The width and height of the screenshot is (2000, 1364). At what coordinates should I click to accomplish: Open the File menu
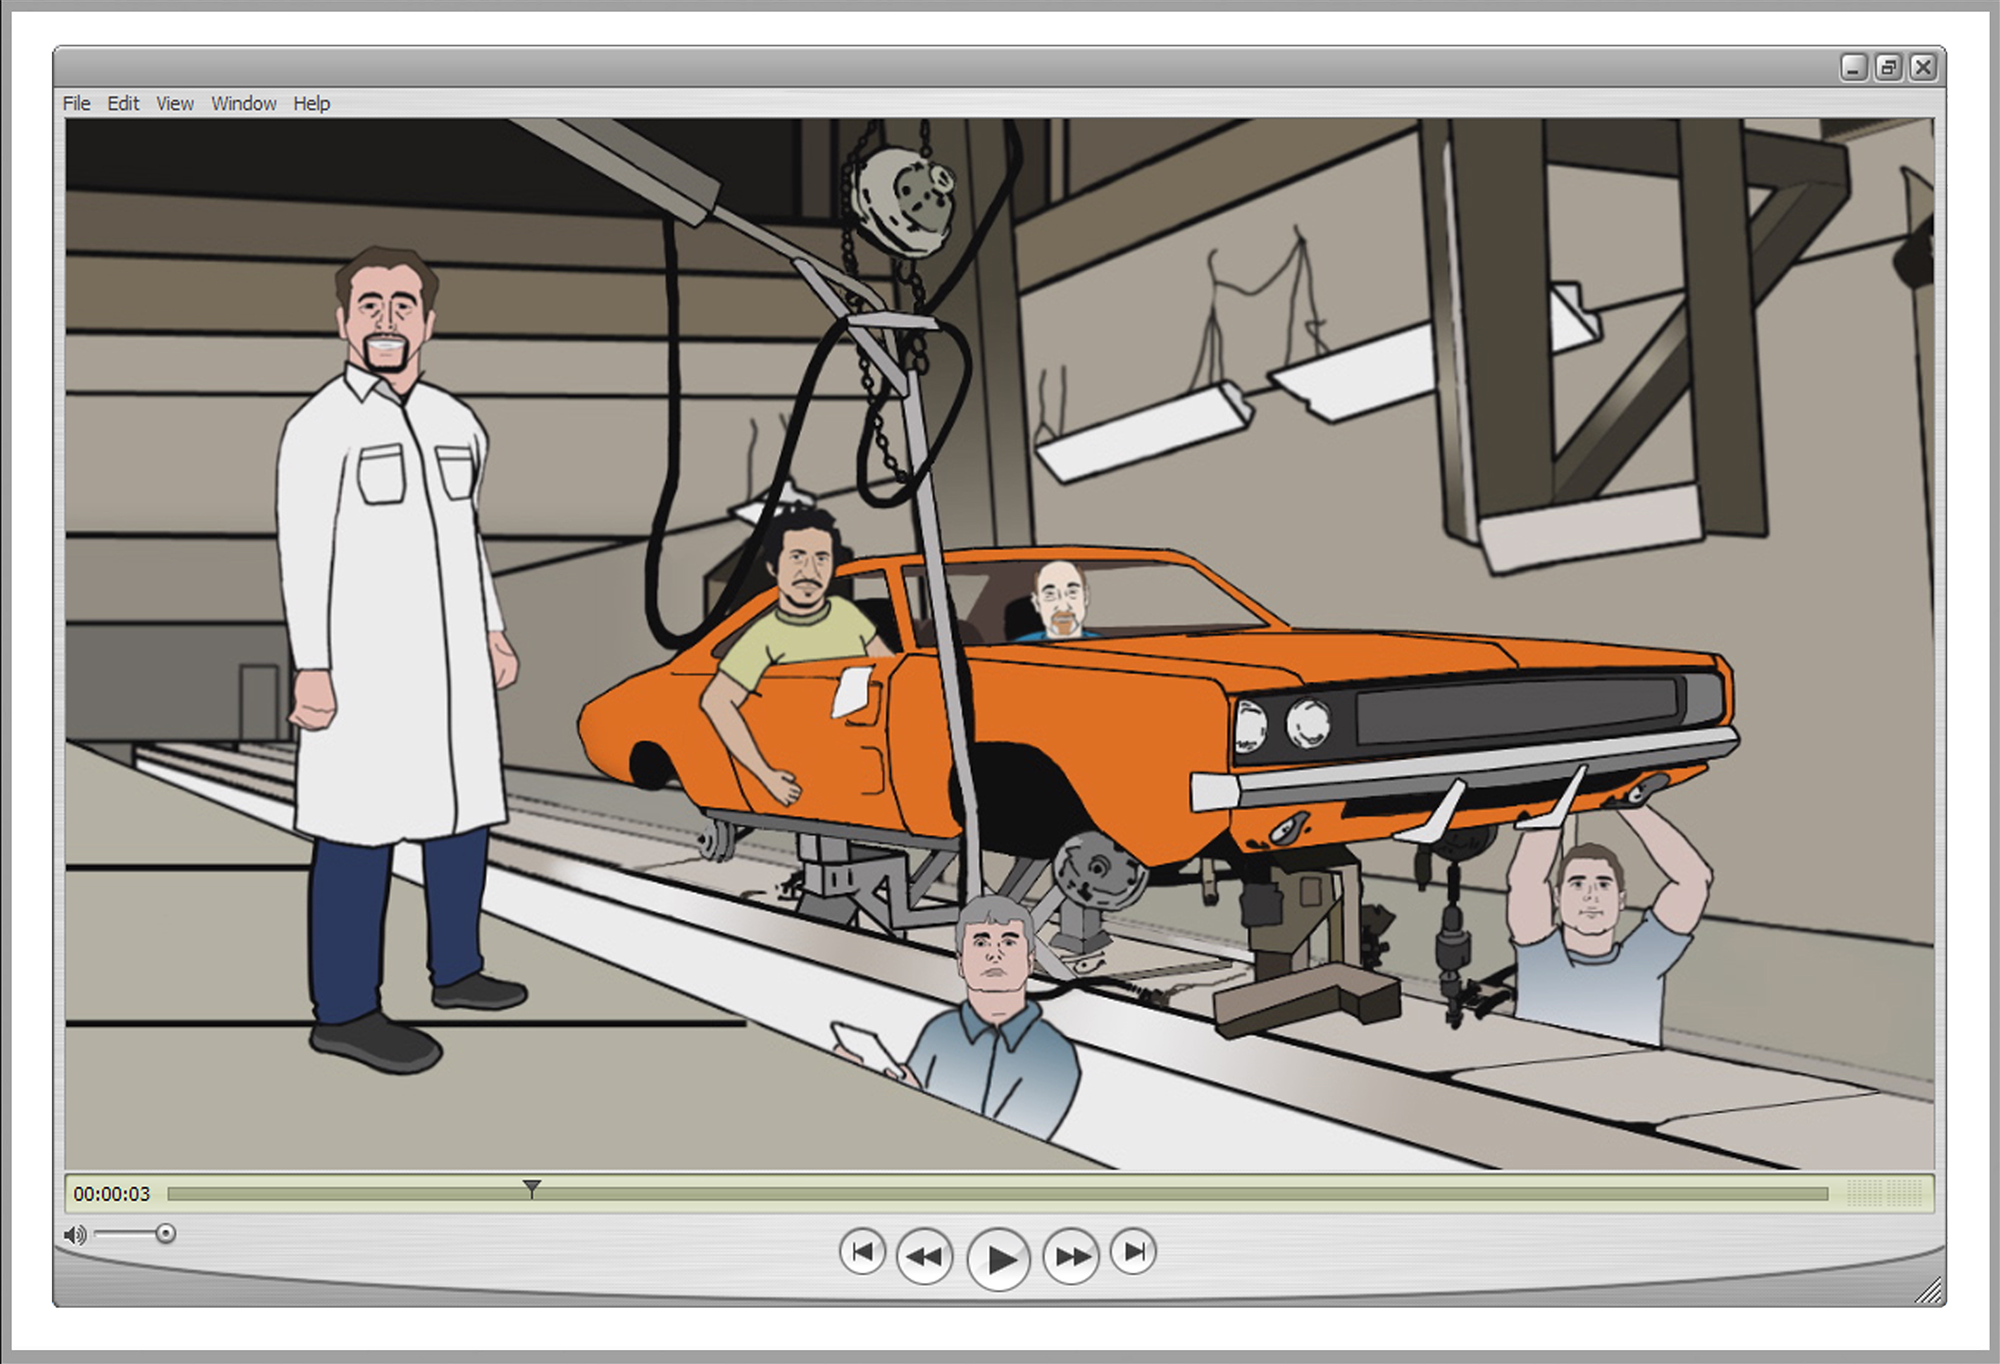point(76,104)
